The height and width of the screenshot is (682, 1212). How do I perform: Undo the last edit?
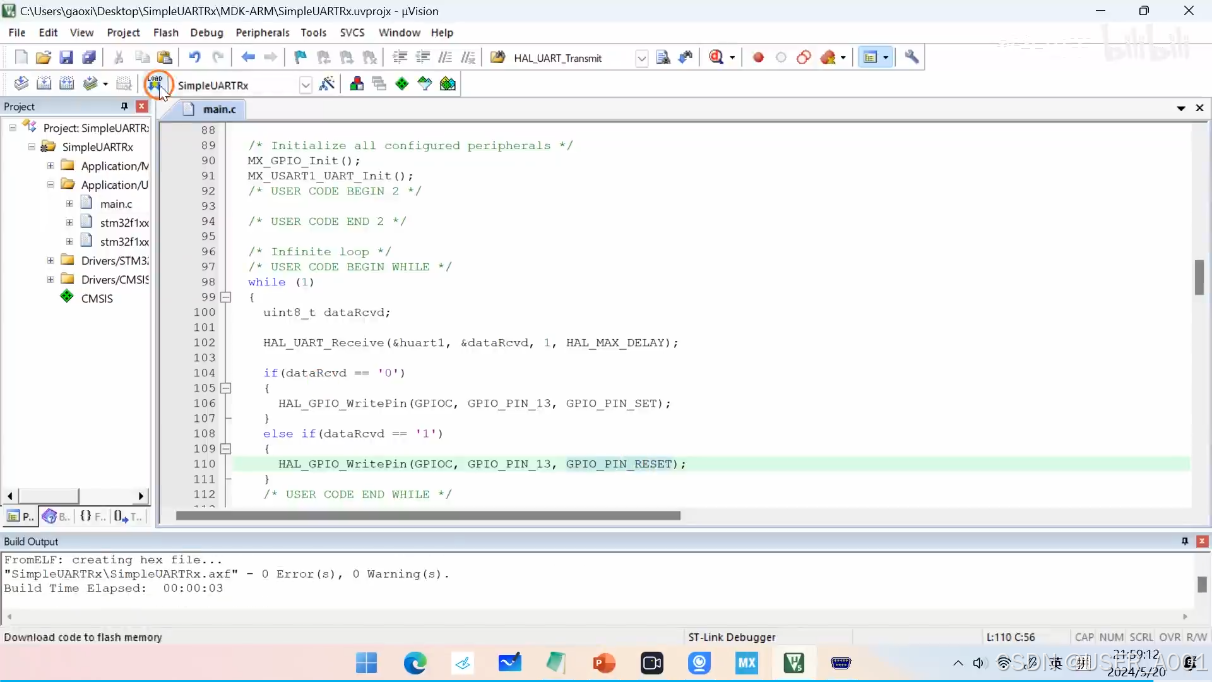[x=195, y=58]
